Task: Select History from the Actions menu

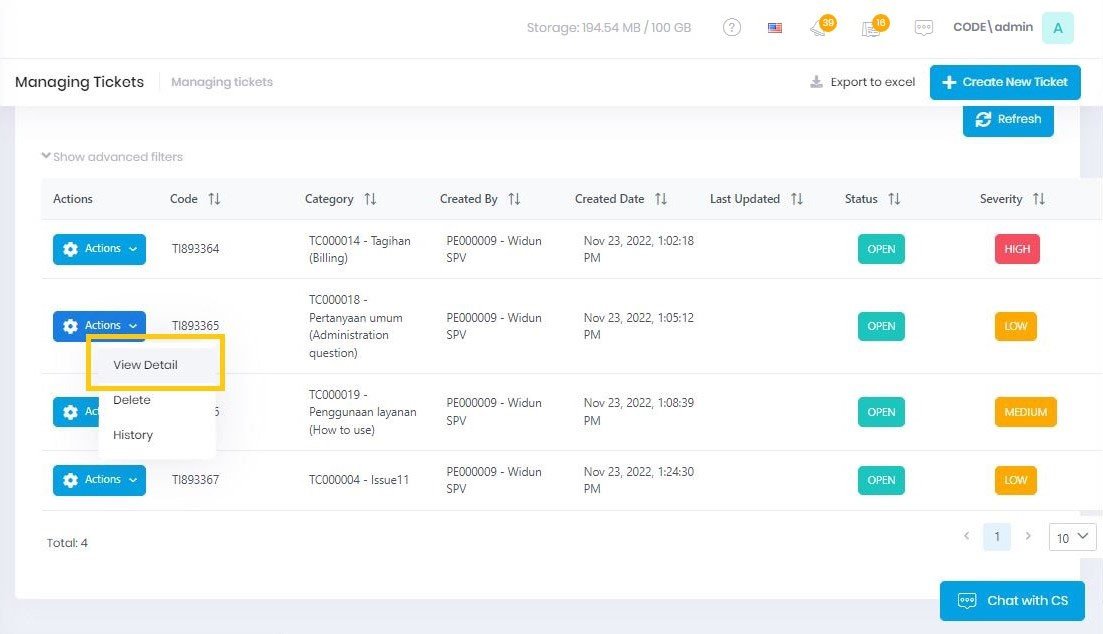Action: (133, 435)
